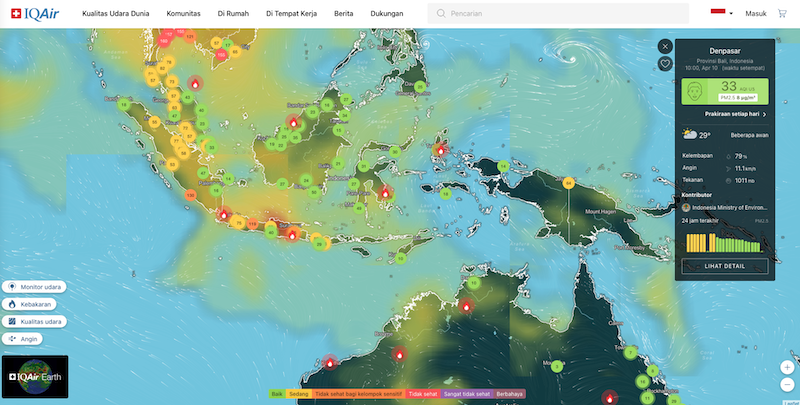Open the IQAir Earth globe thumbnail
This screenshot has width=800, height=405.
(35, 377)
